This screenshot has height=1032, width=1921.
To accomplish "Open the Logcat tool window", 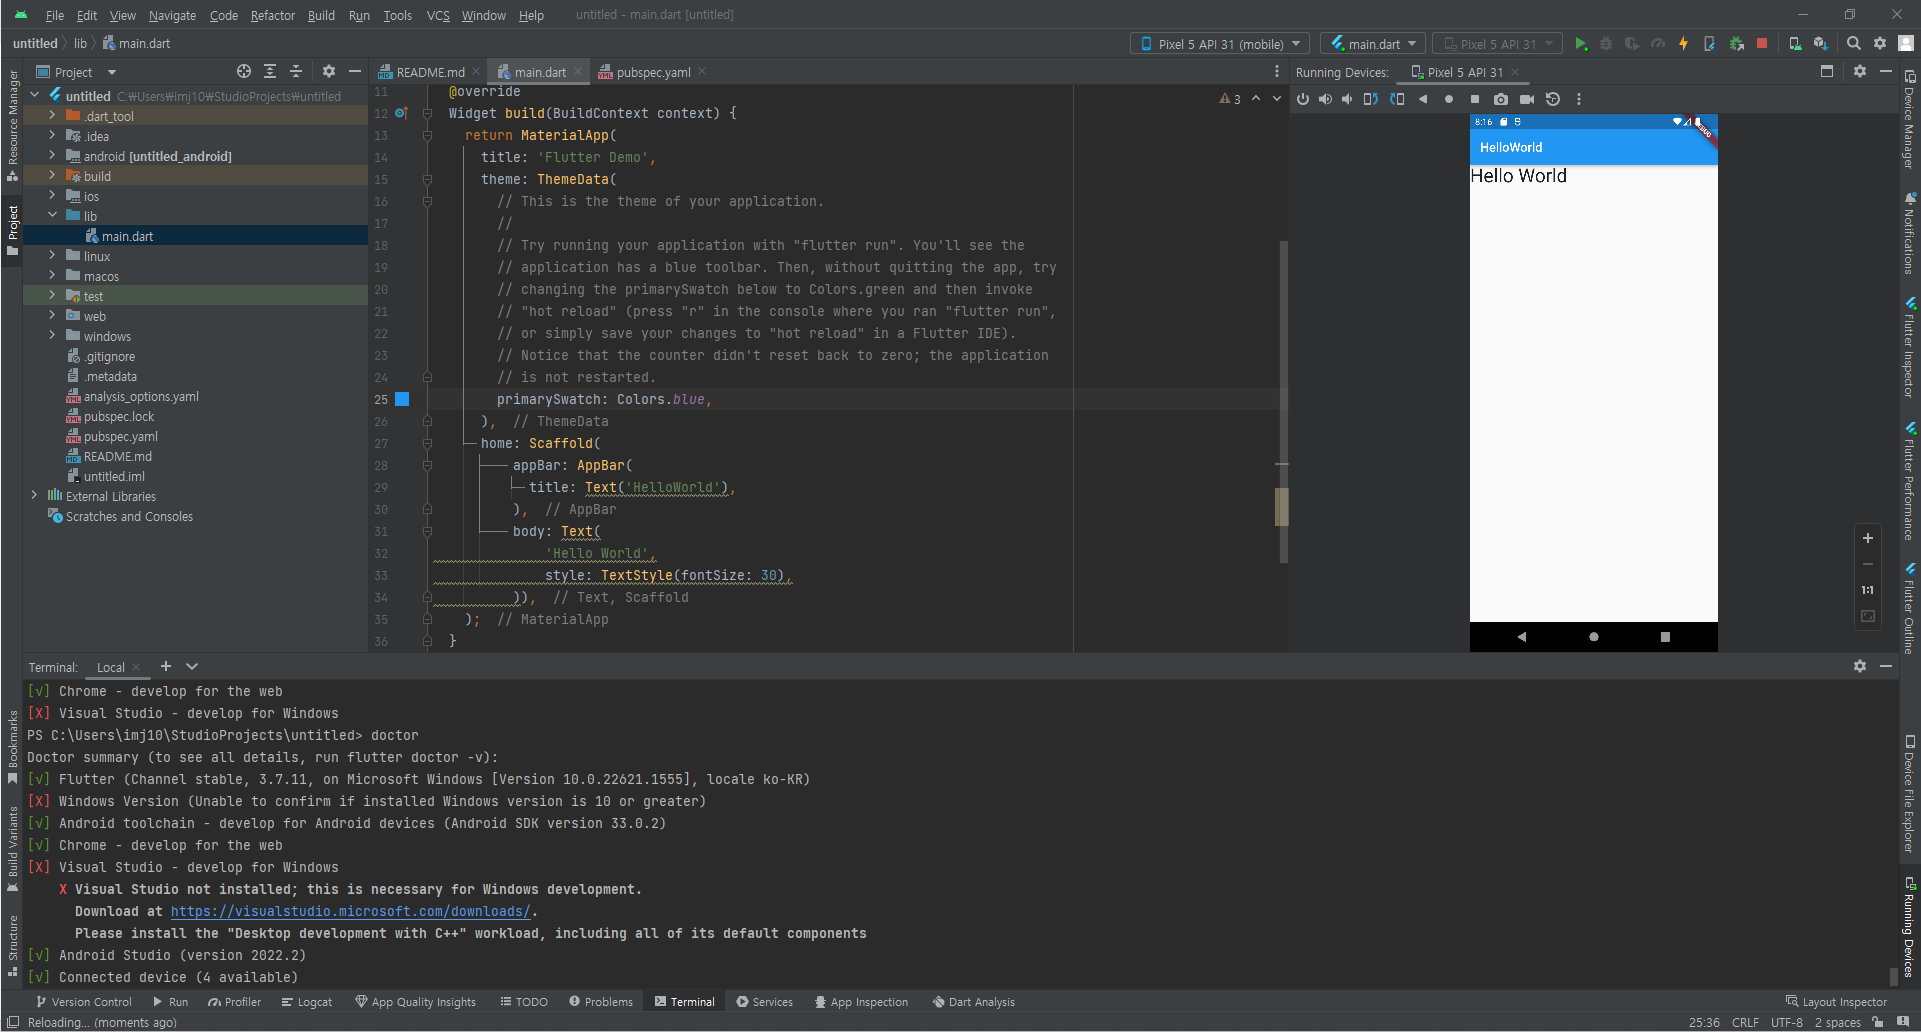I will pyautogui.click(x=307, y=1002).
